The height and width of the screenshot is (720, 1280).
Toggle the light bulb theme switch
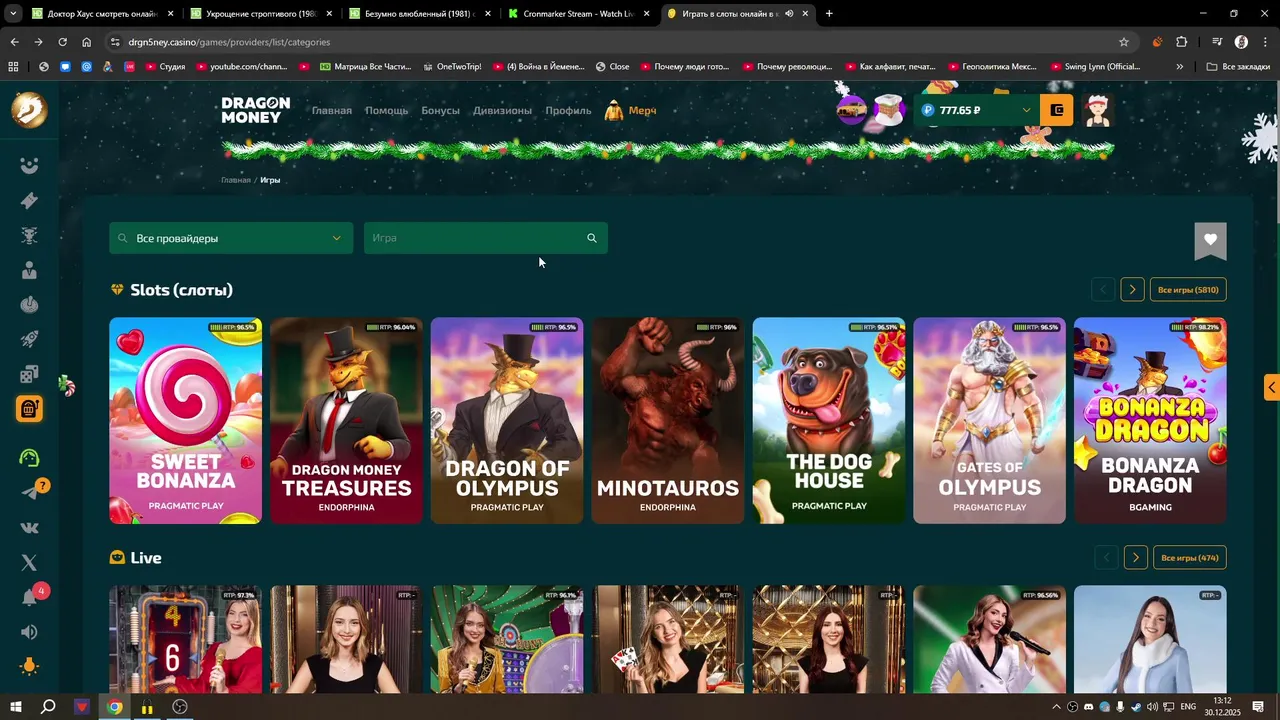[x=29, y=667]
